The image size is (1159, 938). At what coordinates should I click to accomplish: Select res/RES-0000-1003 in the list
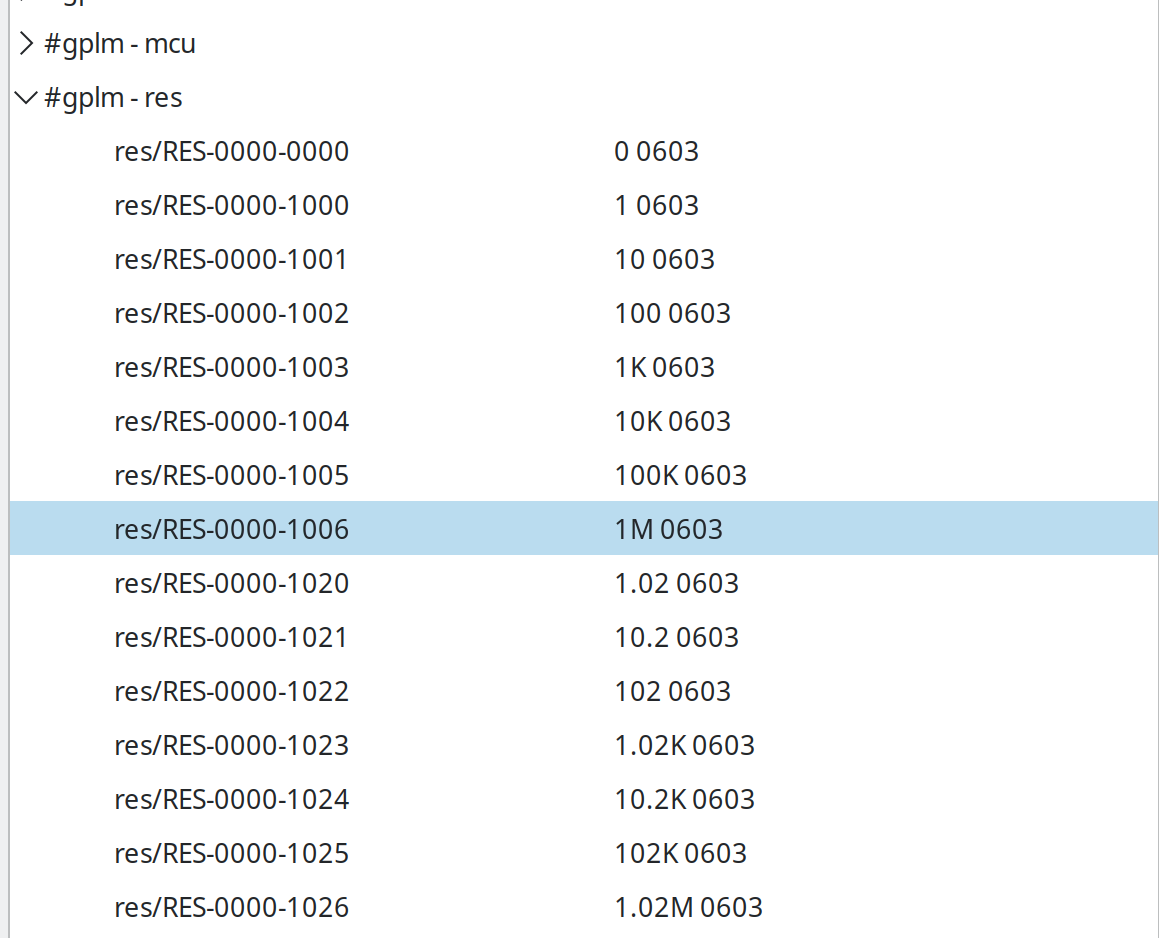(x=231, y=368)
